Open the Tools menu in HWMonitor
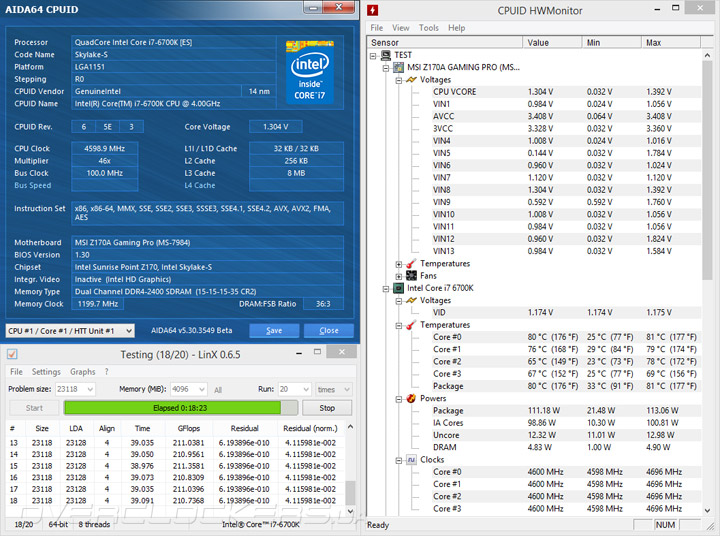Screen dimensions: 720x536 click(428, 28)
